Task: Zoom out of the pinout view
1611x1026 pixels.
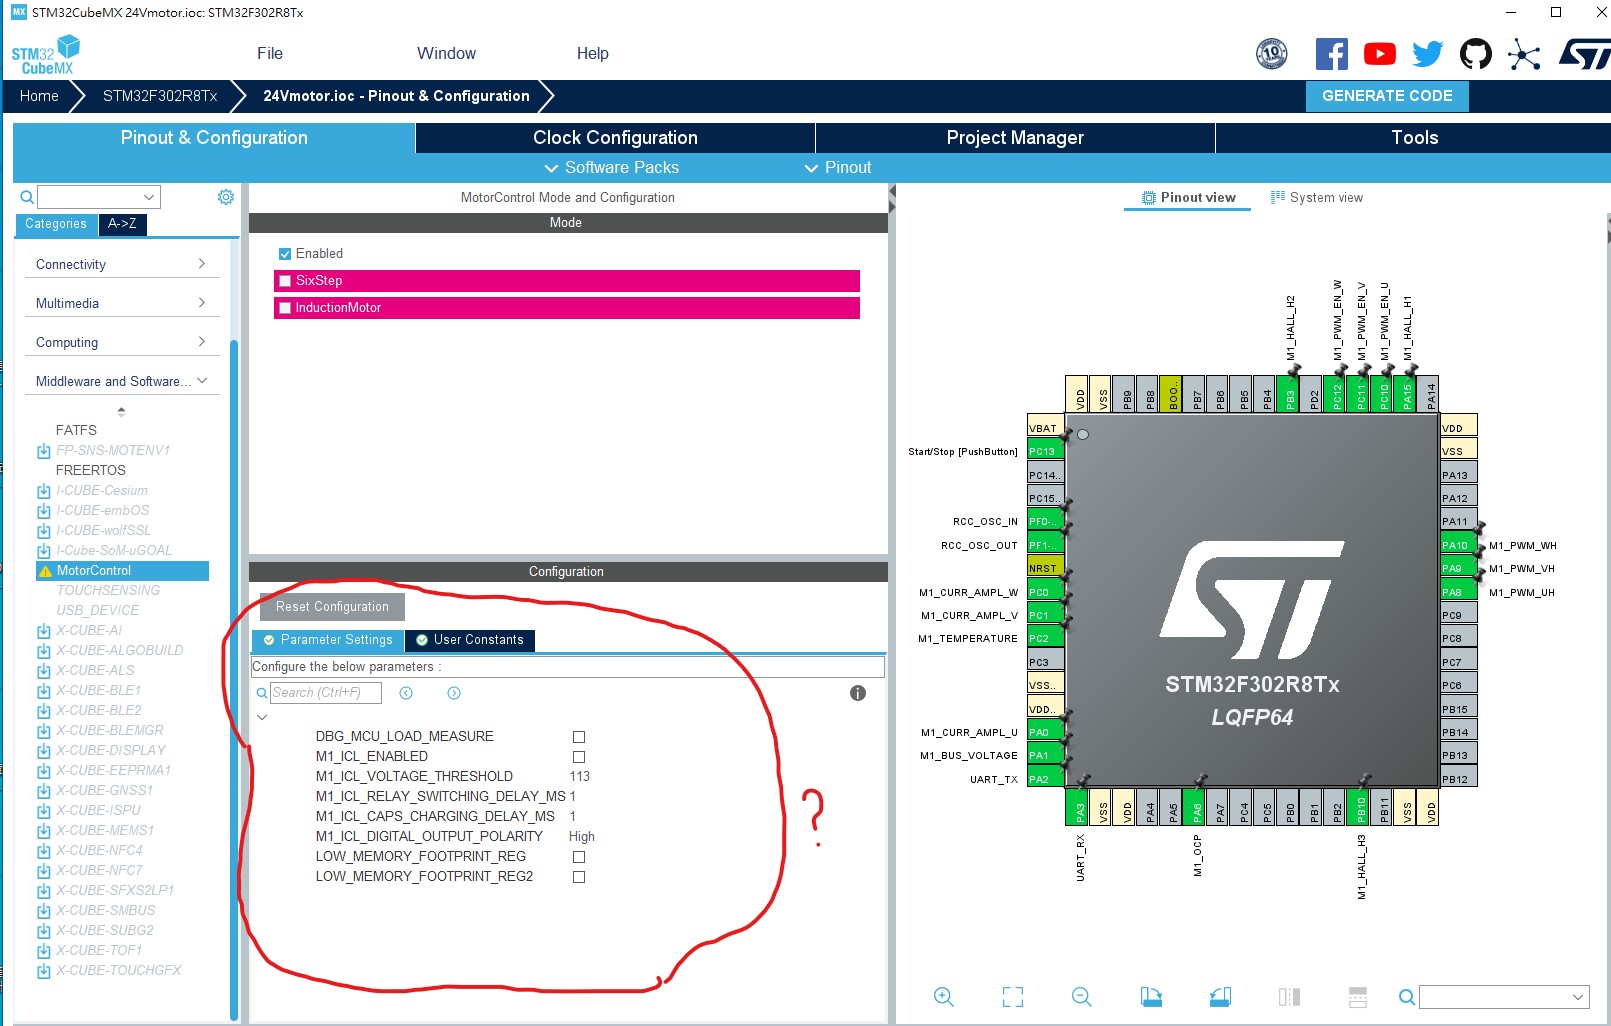Action: [x=1081, y=996]
